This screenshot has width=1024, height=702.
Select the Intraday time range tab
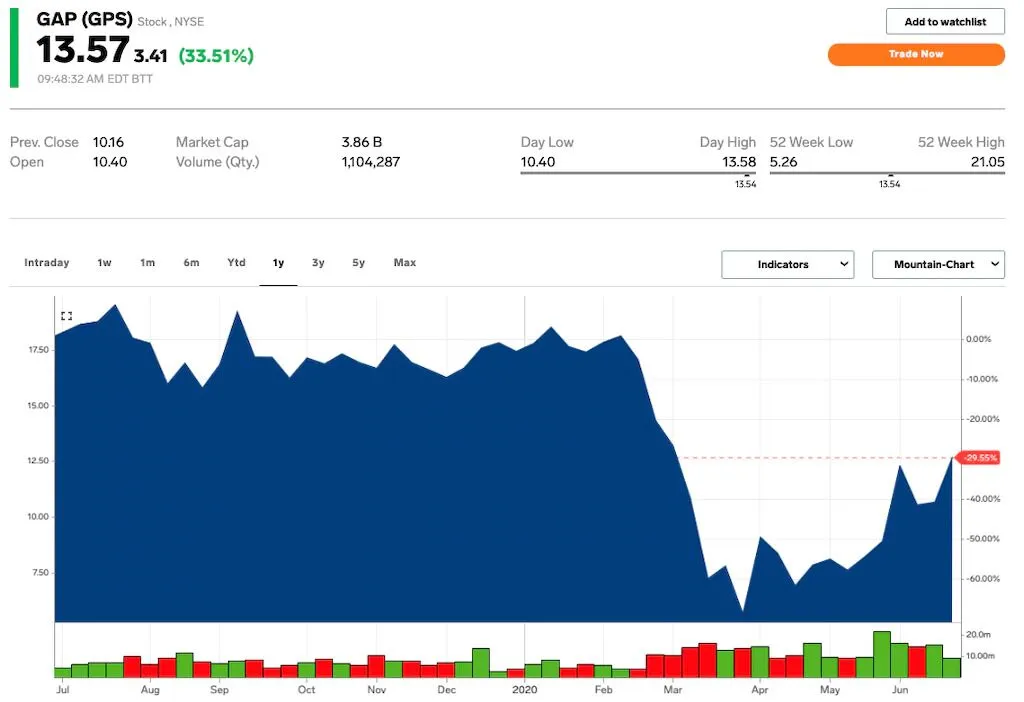point(46,263)
